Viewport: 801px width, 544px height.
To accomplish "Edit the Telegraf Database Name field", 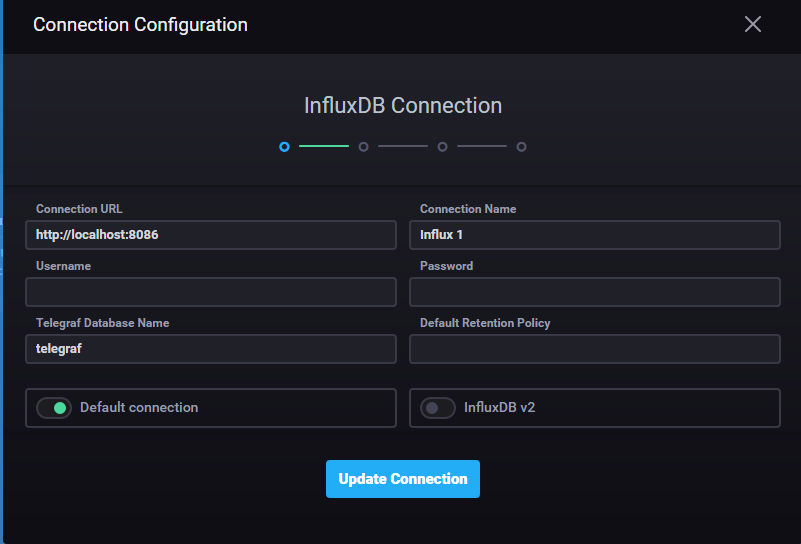I will click(x=211, y=349).
